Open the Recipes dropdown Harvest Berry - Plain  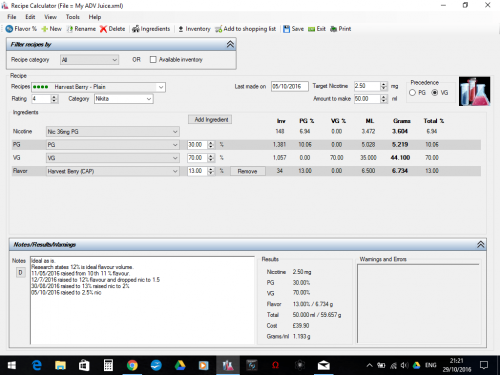[x=98, y=87]
